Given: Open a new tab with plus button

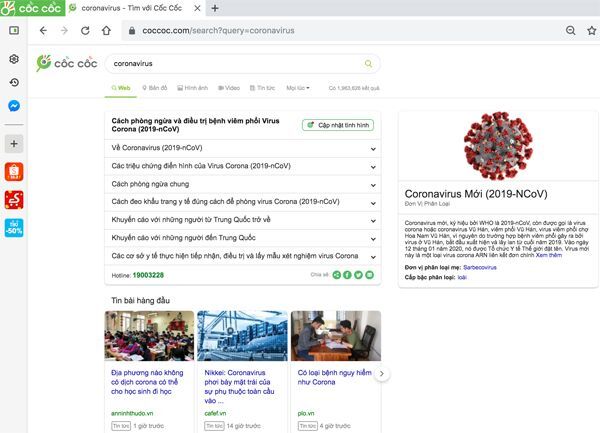Looking at the screenshot, I should (215, 8).
